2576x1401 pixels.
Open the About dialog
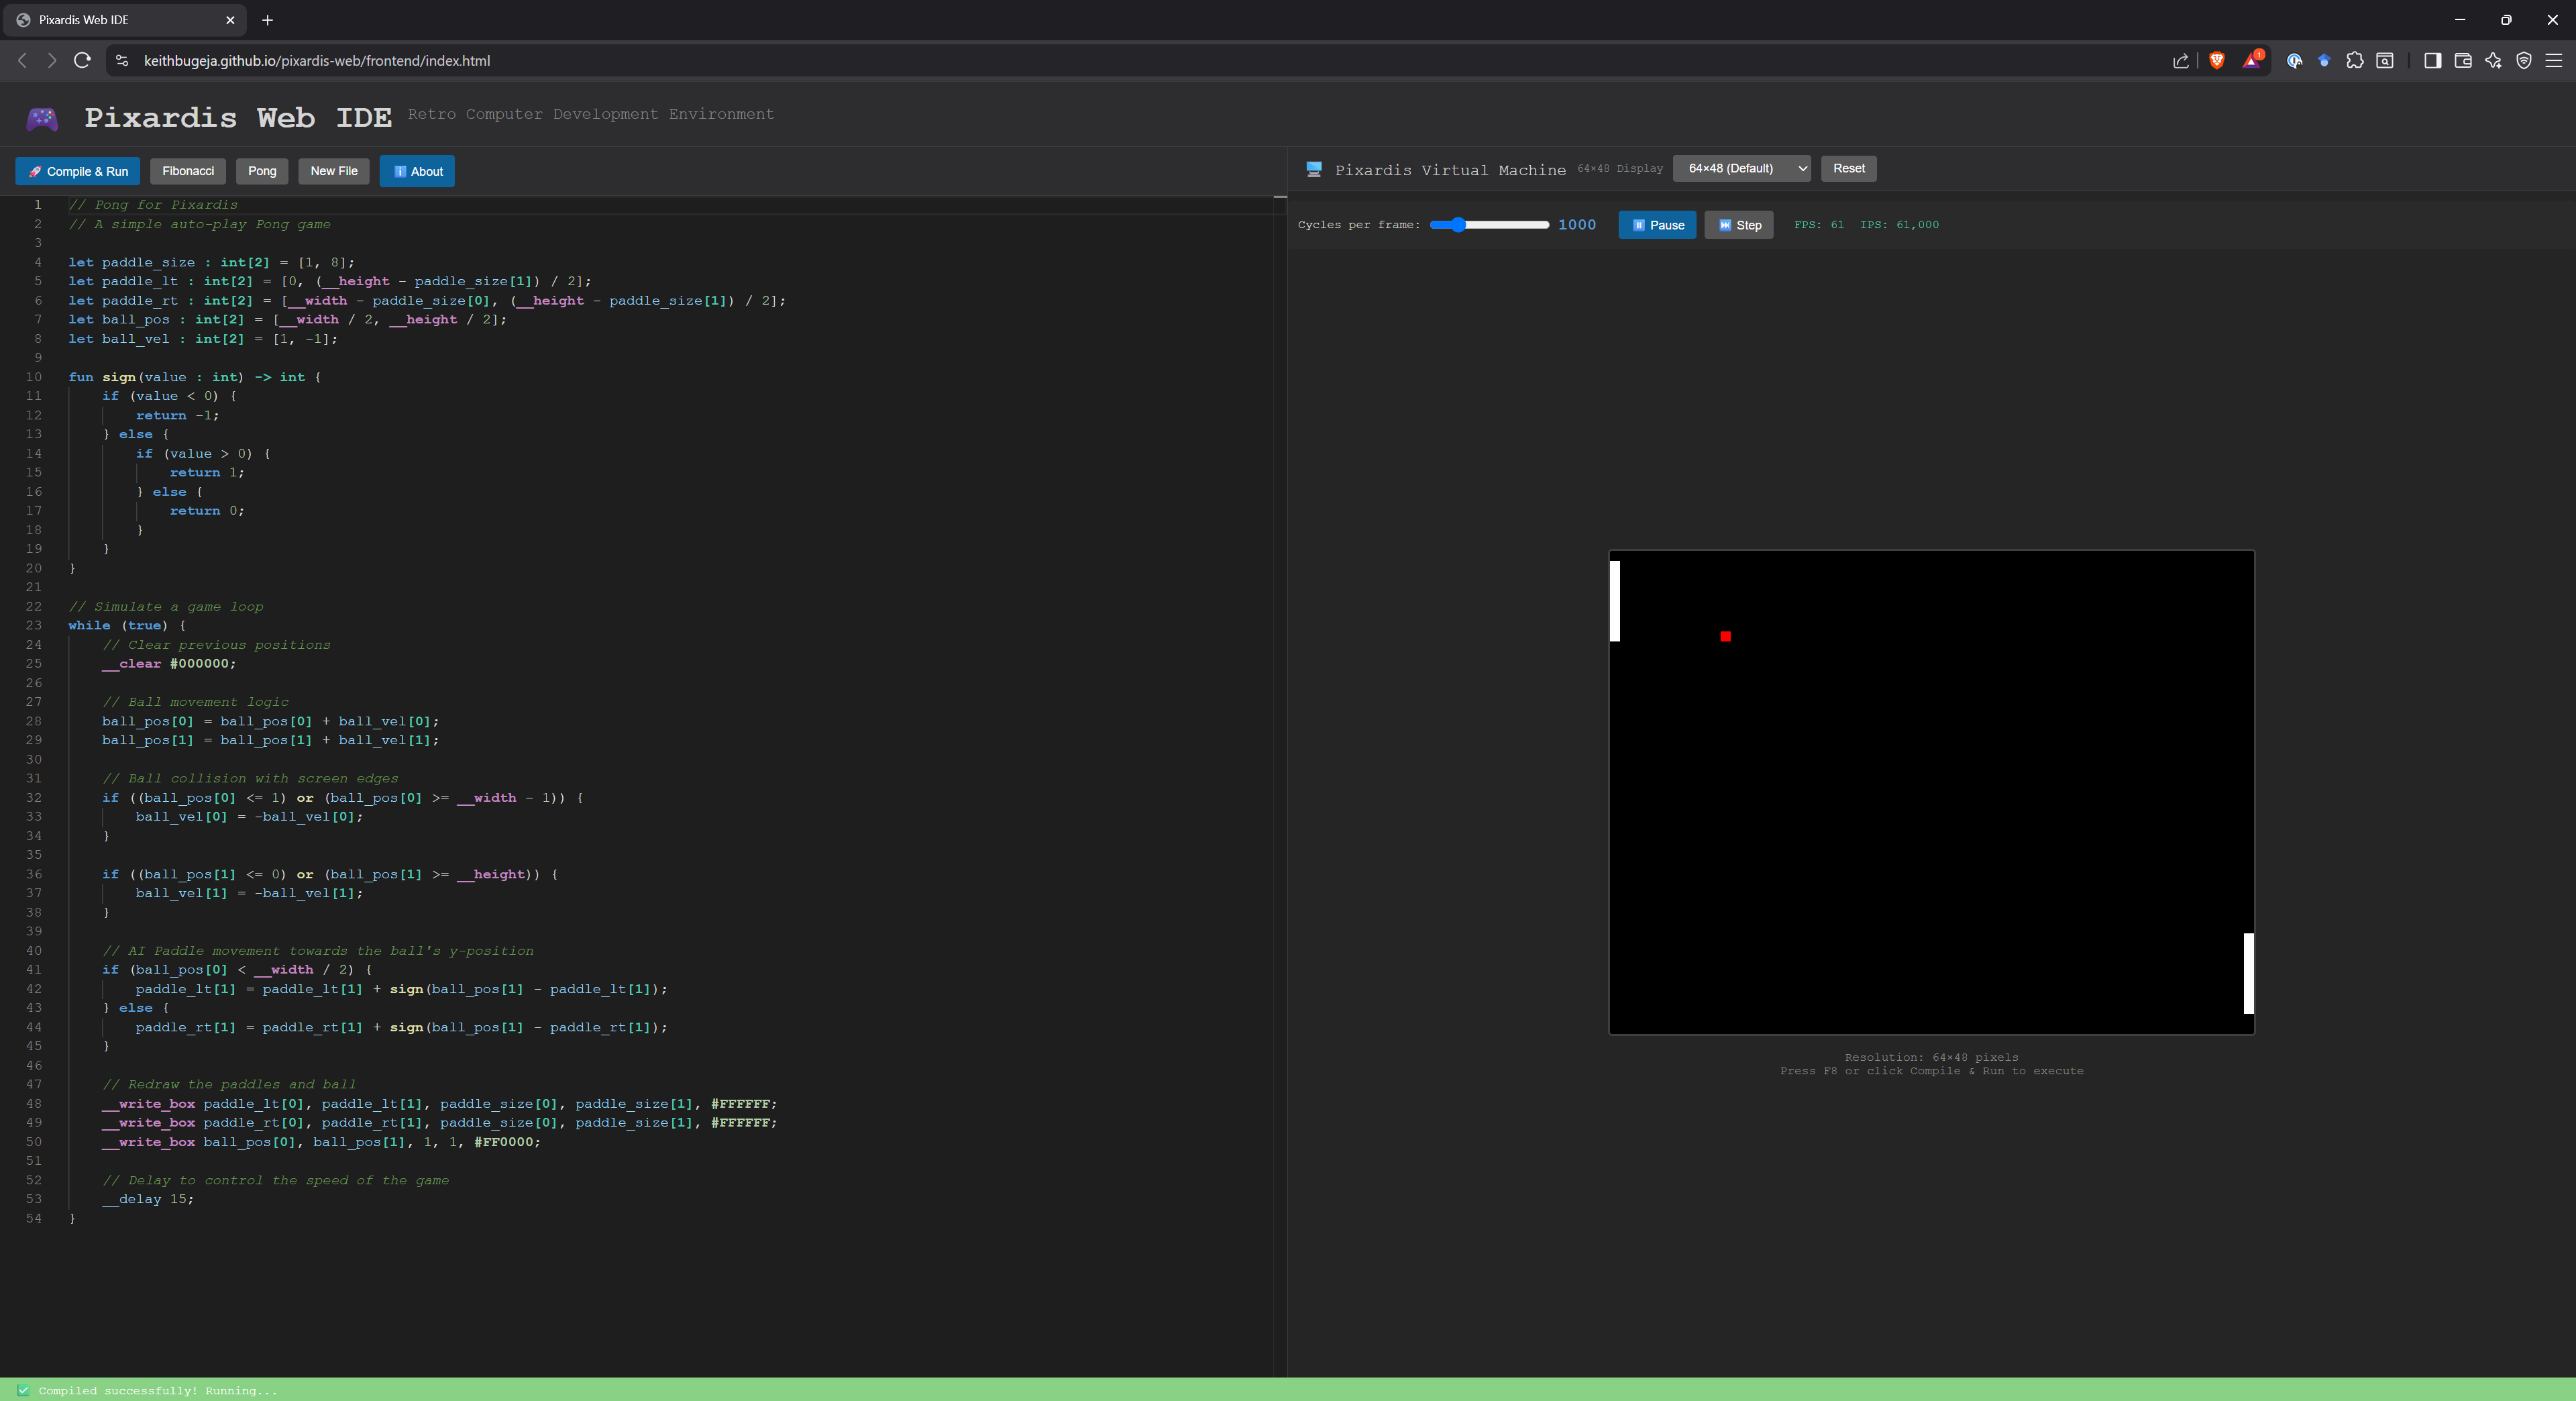click(x=417, y=171)
